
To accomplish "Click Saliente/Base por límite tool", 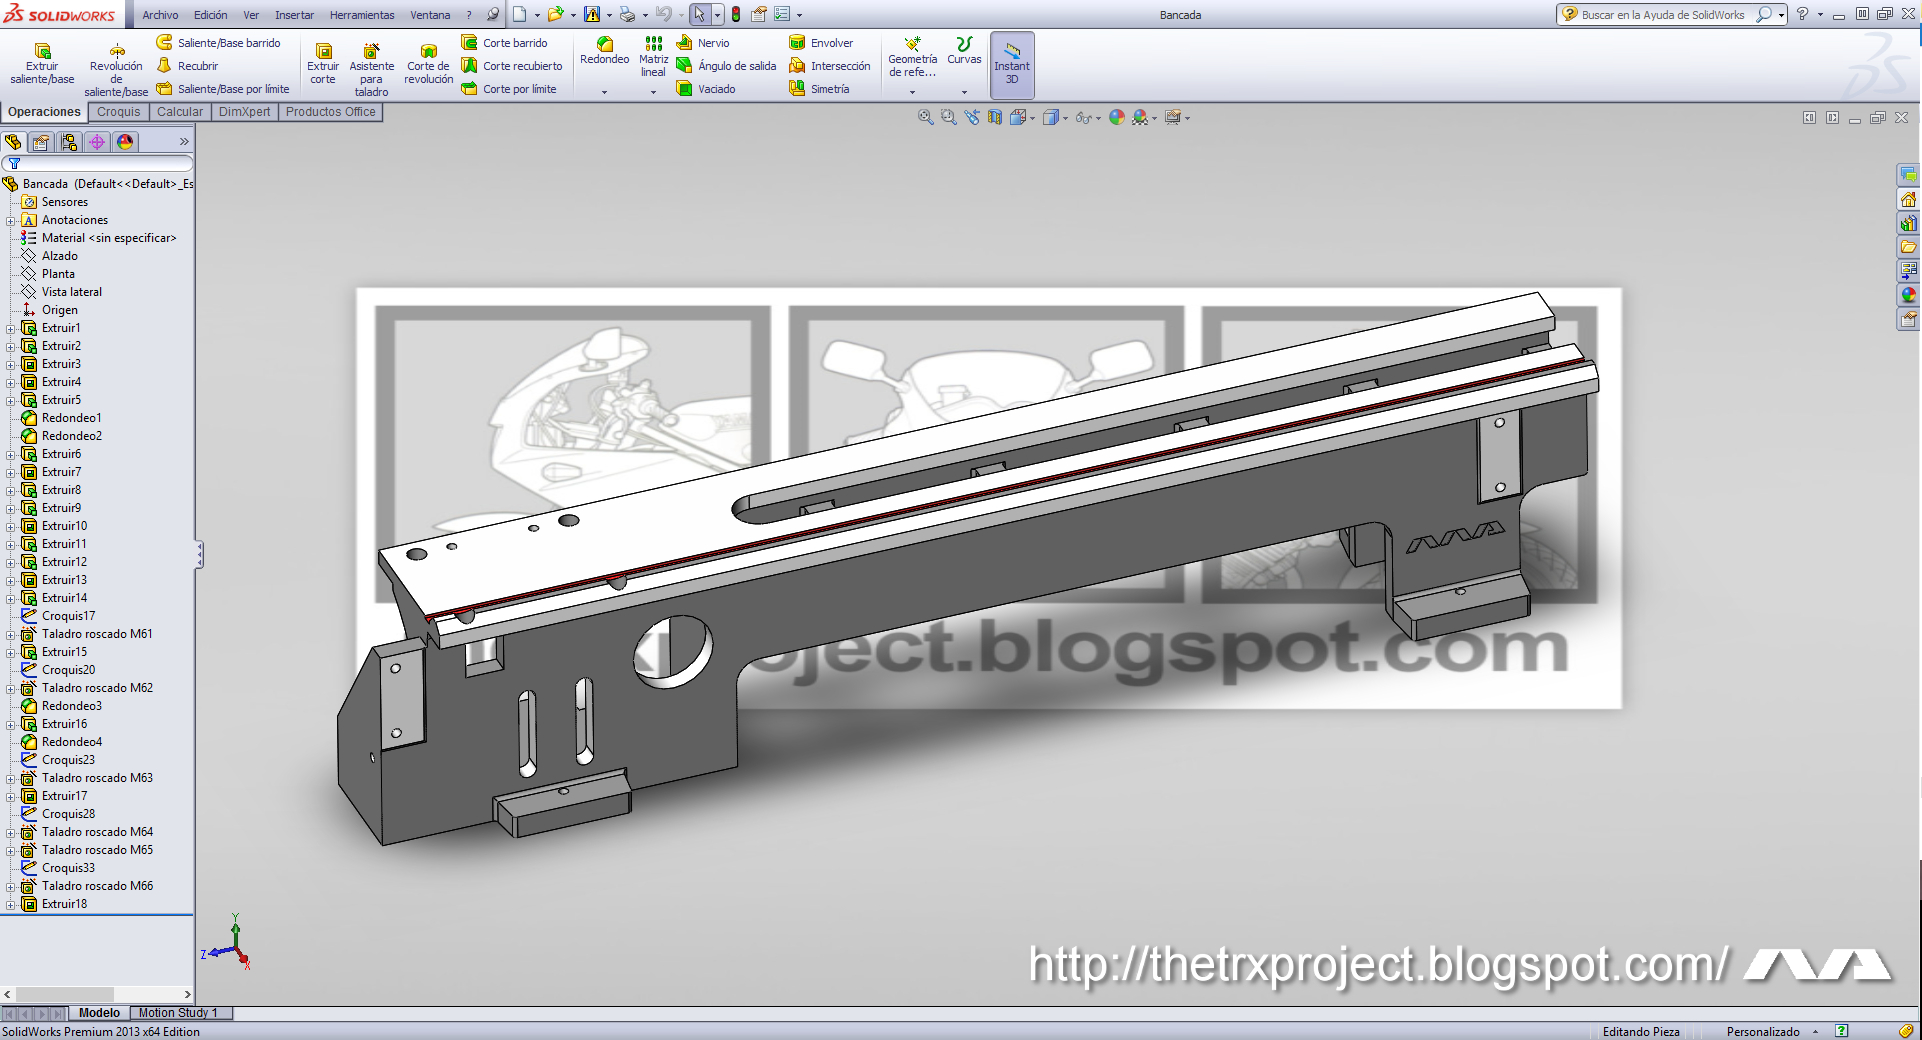I will pos(223,89).
